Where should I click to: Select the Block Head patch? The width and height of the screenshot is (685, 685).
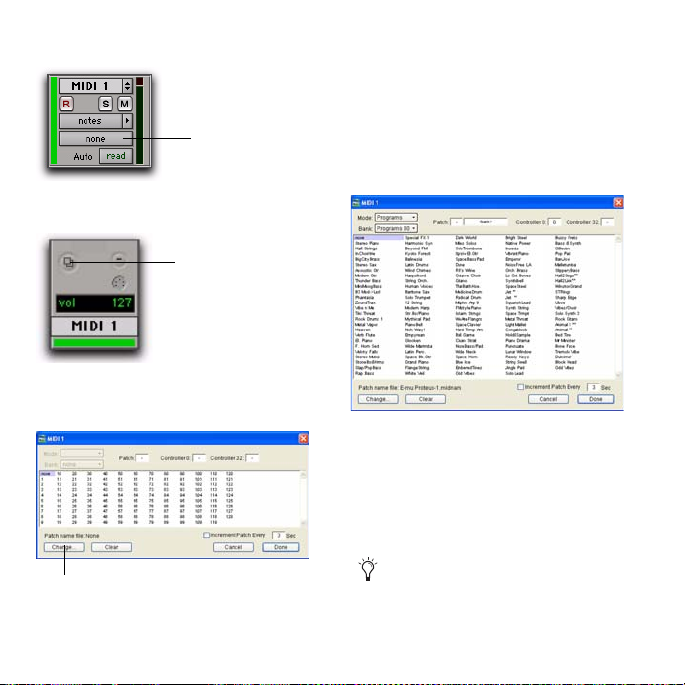(566, 362)
